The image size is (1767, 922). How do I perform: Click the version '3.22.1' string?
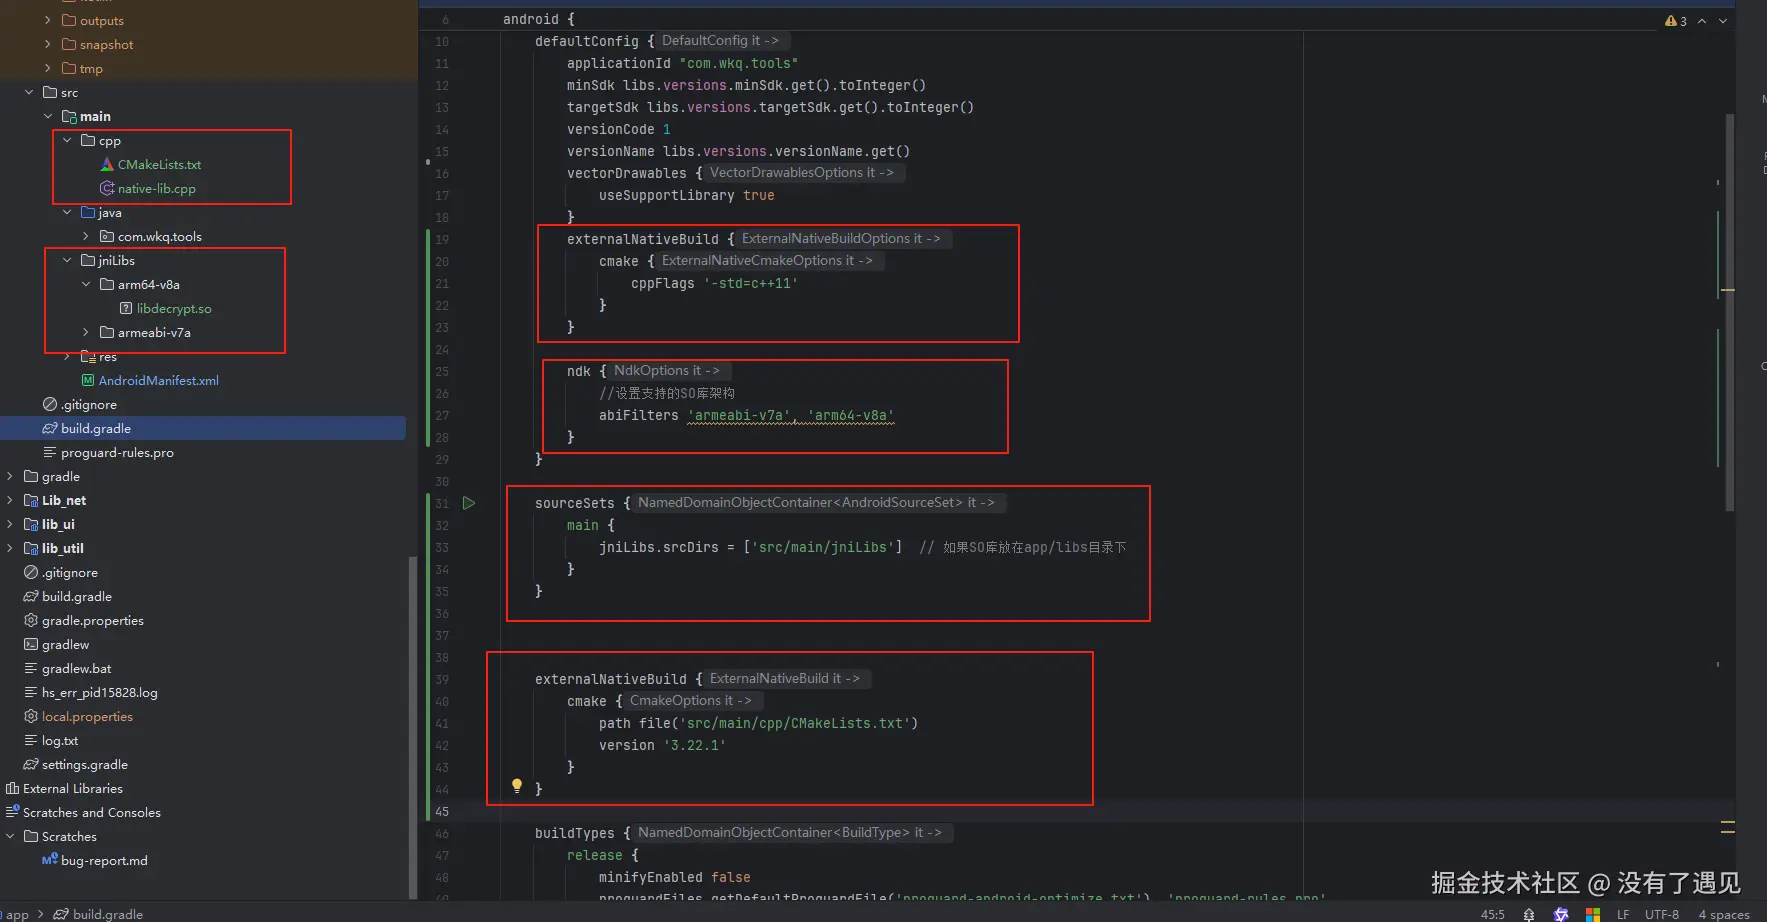(x=695, y=746)
